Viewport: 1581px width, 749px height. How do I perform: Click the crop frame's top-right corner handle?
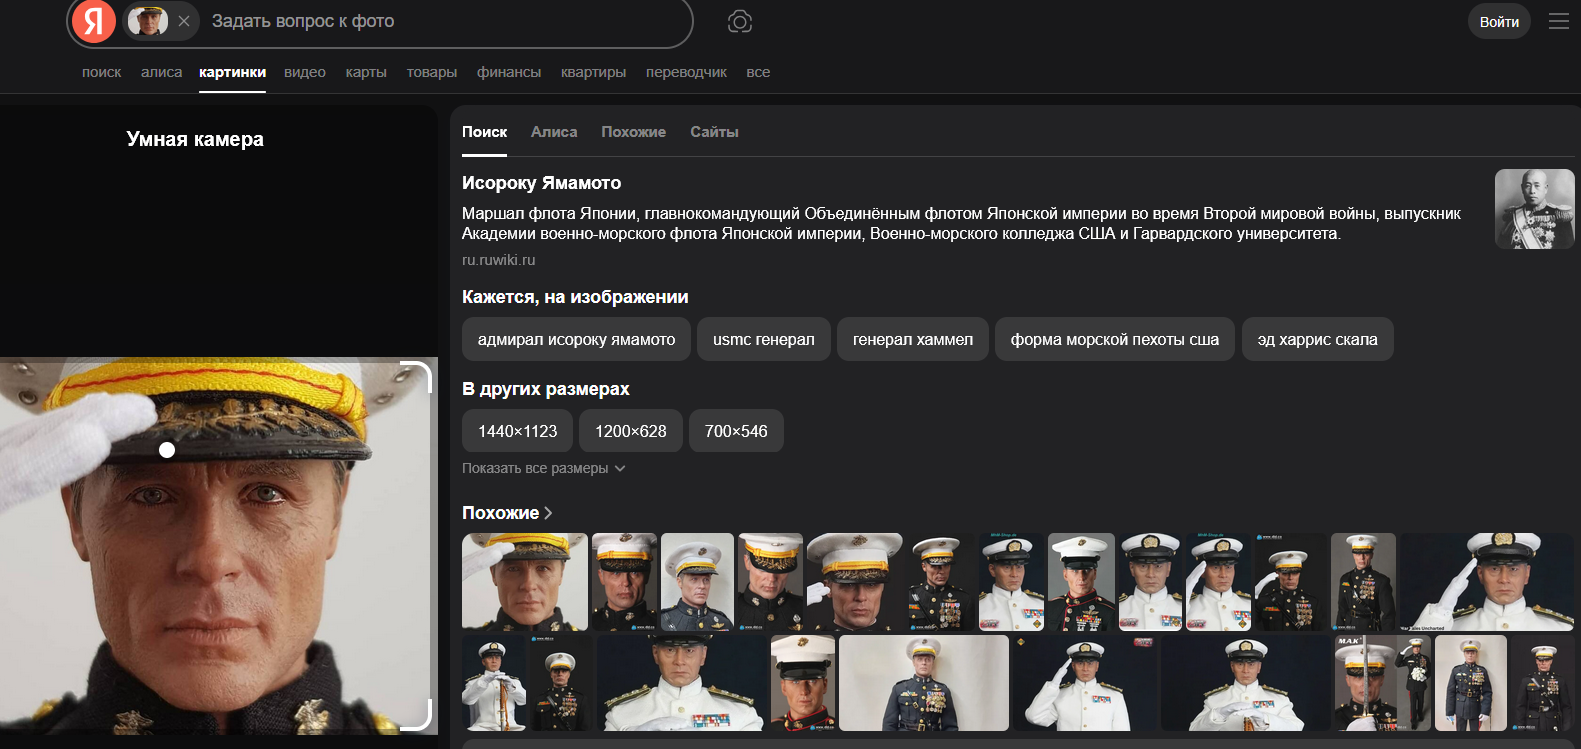[417, 376]
